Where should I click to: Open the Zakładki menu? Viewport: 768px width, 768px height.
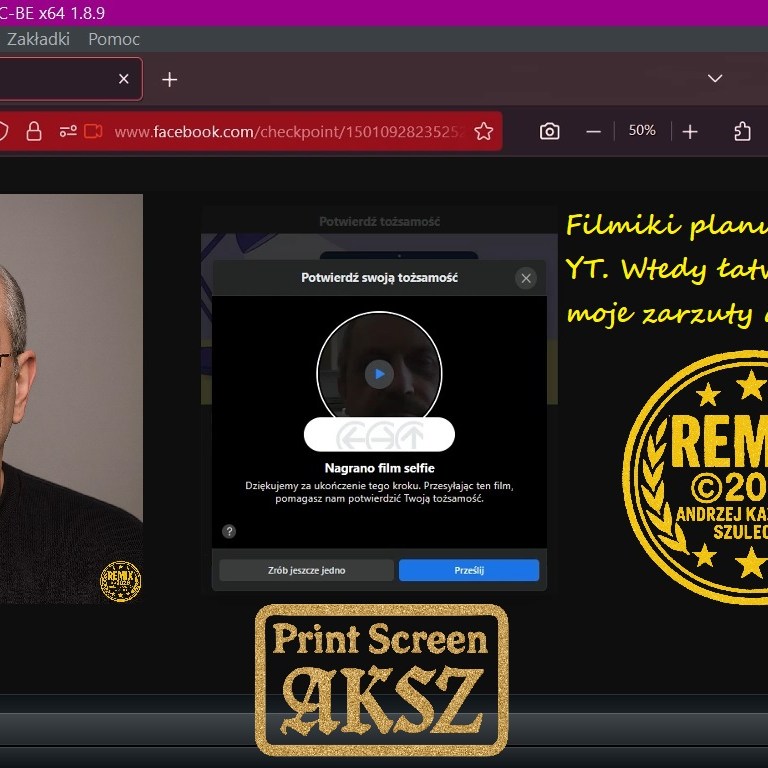[x=38, y=39]
